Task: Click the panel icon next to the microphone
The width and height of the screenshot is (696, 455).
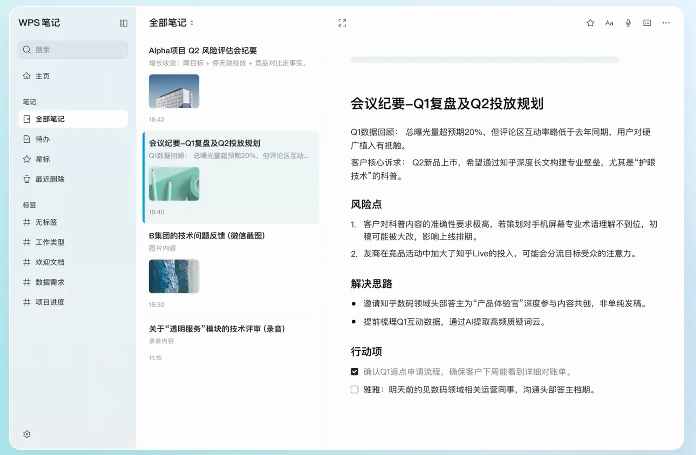Action: (x=647, y=23)
